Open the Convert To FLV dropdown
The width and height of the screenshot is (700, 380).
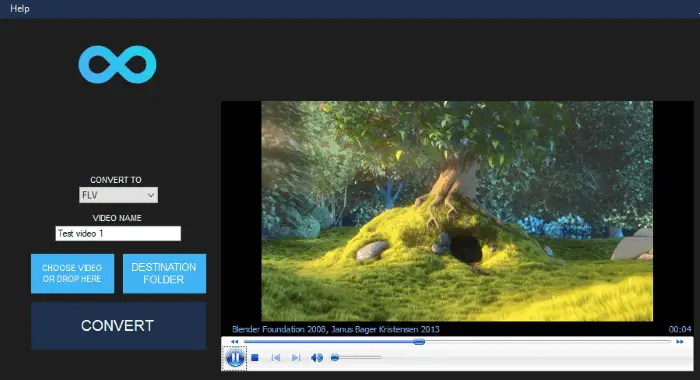click(118, 195)
